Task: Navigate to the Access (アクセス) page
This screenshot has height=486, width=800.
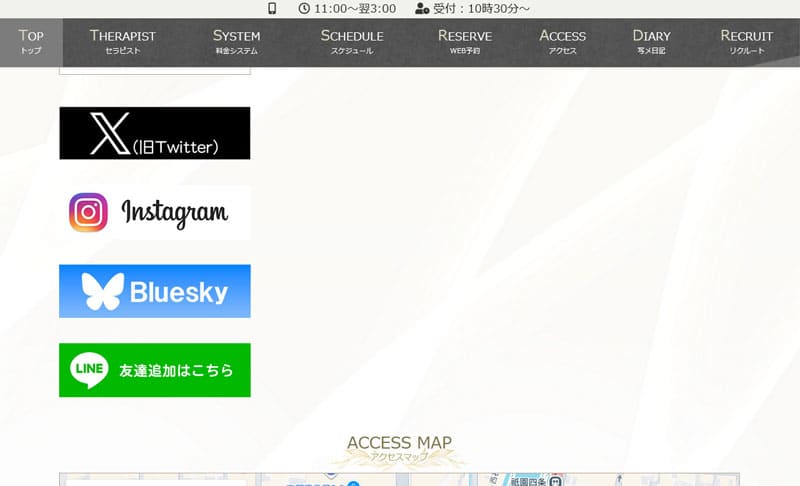Action: click(562, 42)
